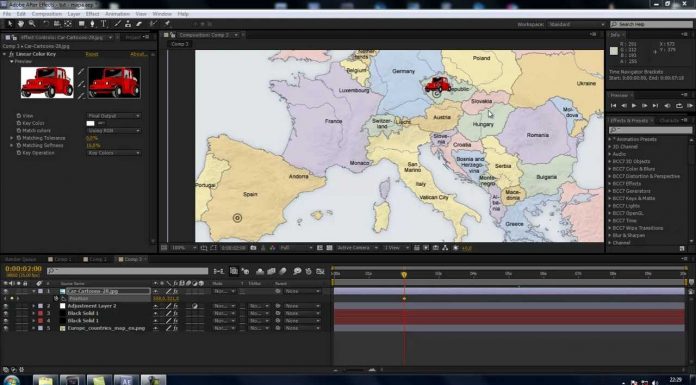Open the Composition menu
The image size is (696, 385).
pyautogui.click(x=47, y=14)
